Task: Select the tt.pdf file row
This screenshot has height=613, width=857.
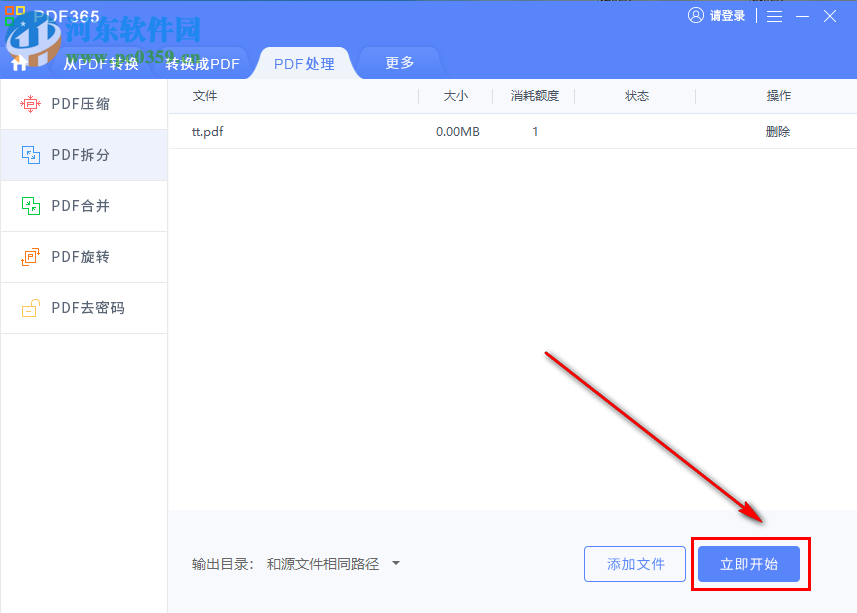Action: click(x=206, y=131)
